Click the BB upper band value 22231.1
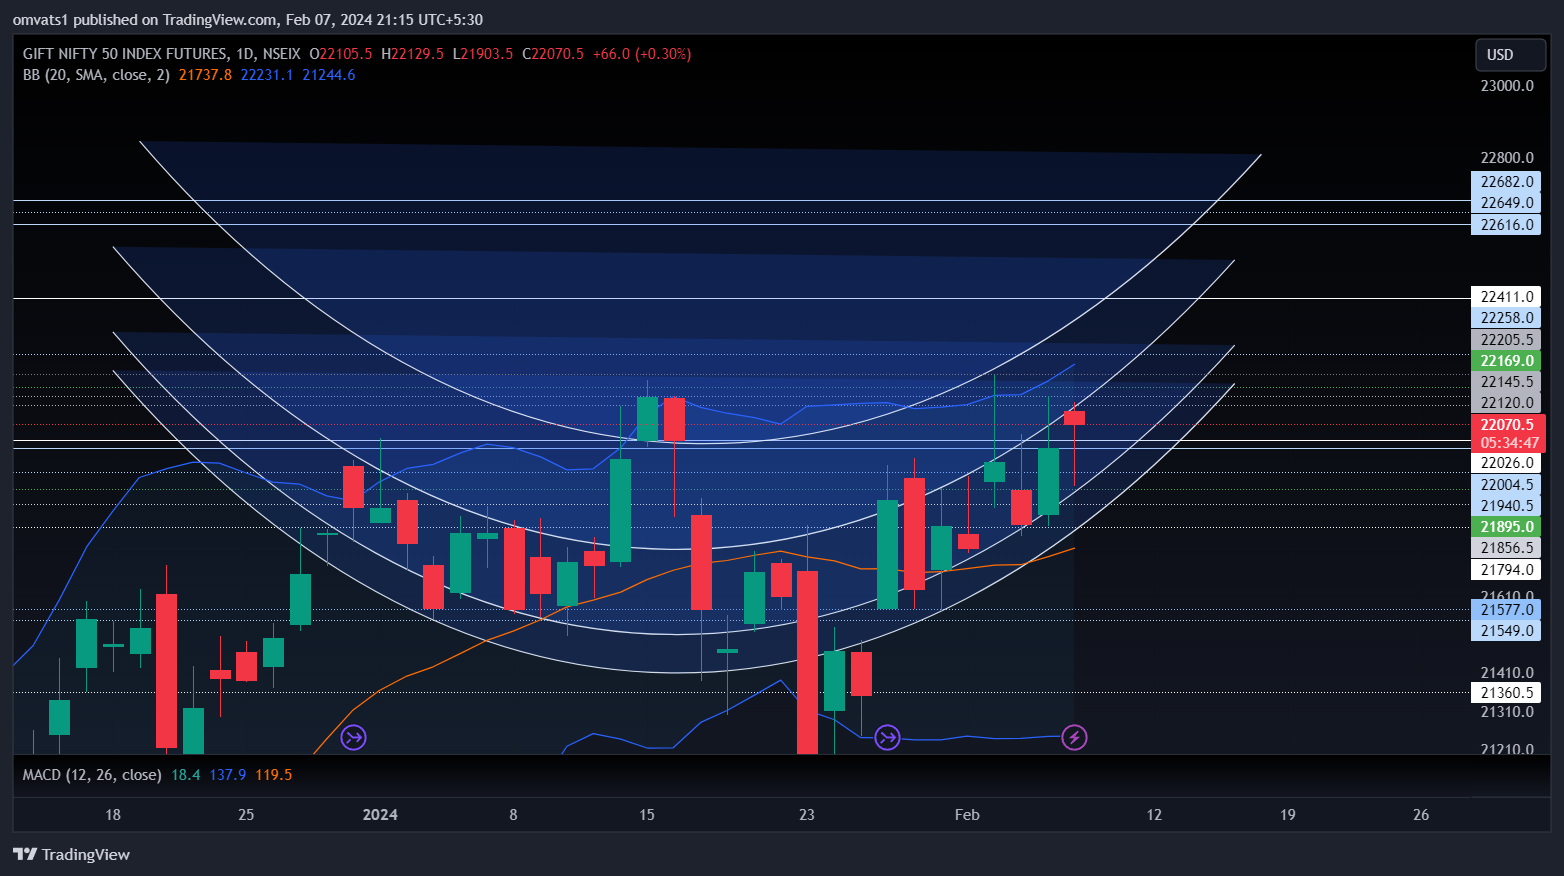Screen dimensions: 1564x876 click(267, 75)
